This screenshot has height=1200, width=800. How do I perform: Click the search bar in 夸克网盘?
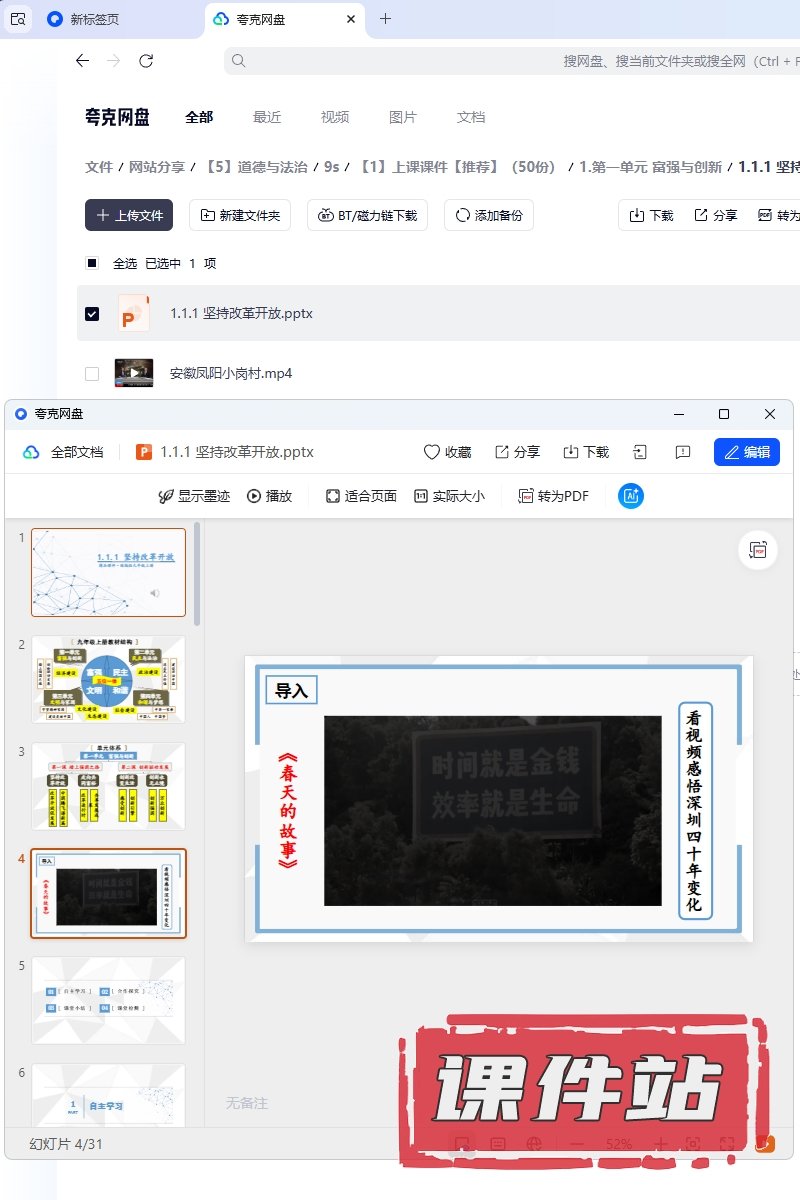point(510,61)
